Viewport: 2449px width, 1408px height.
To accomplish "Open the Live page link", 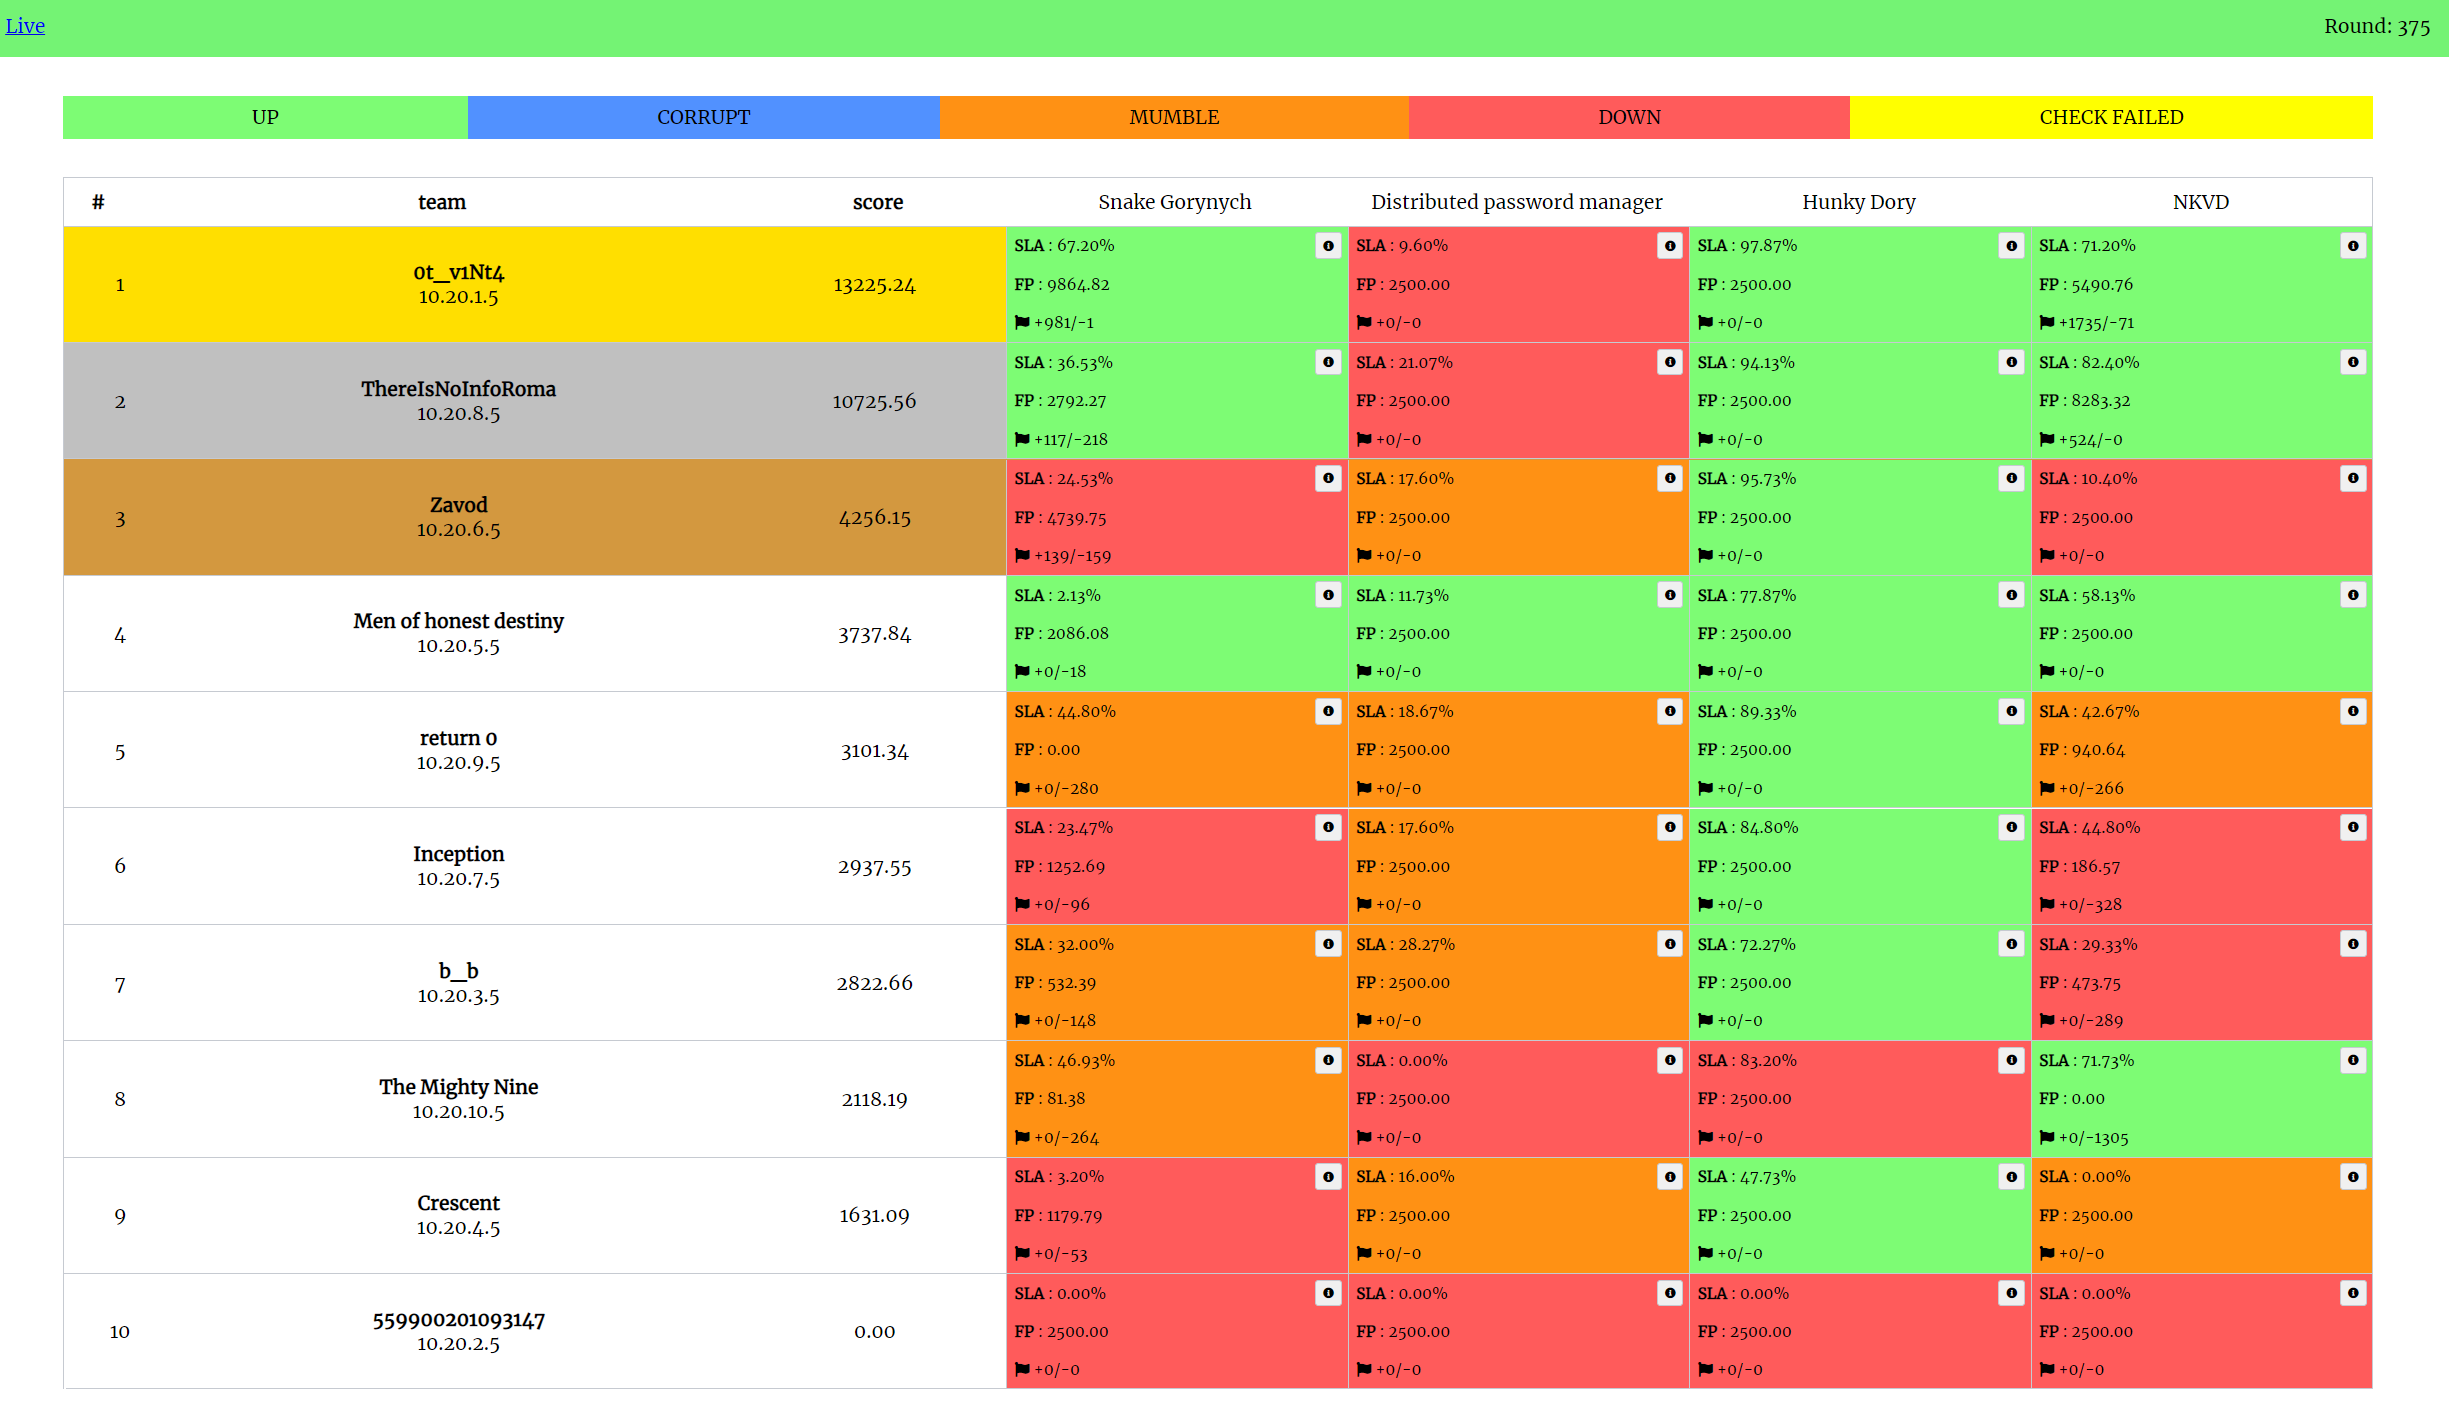I will click(25, 26).
